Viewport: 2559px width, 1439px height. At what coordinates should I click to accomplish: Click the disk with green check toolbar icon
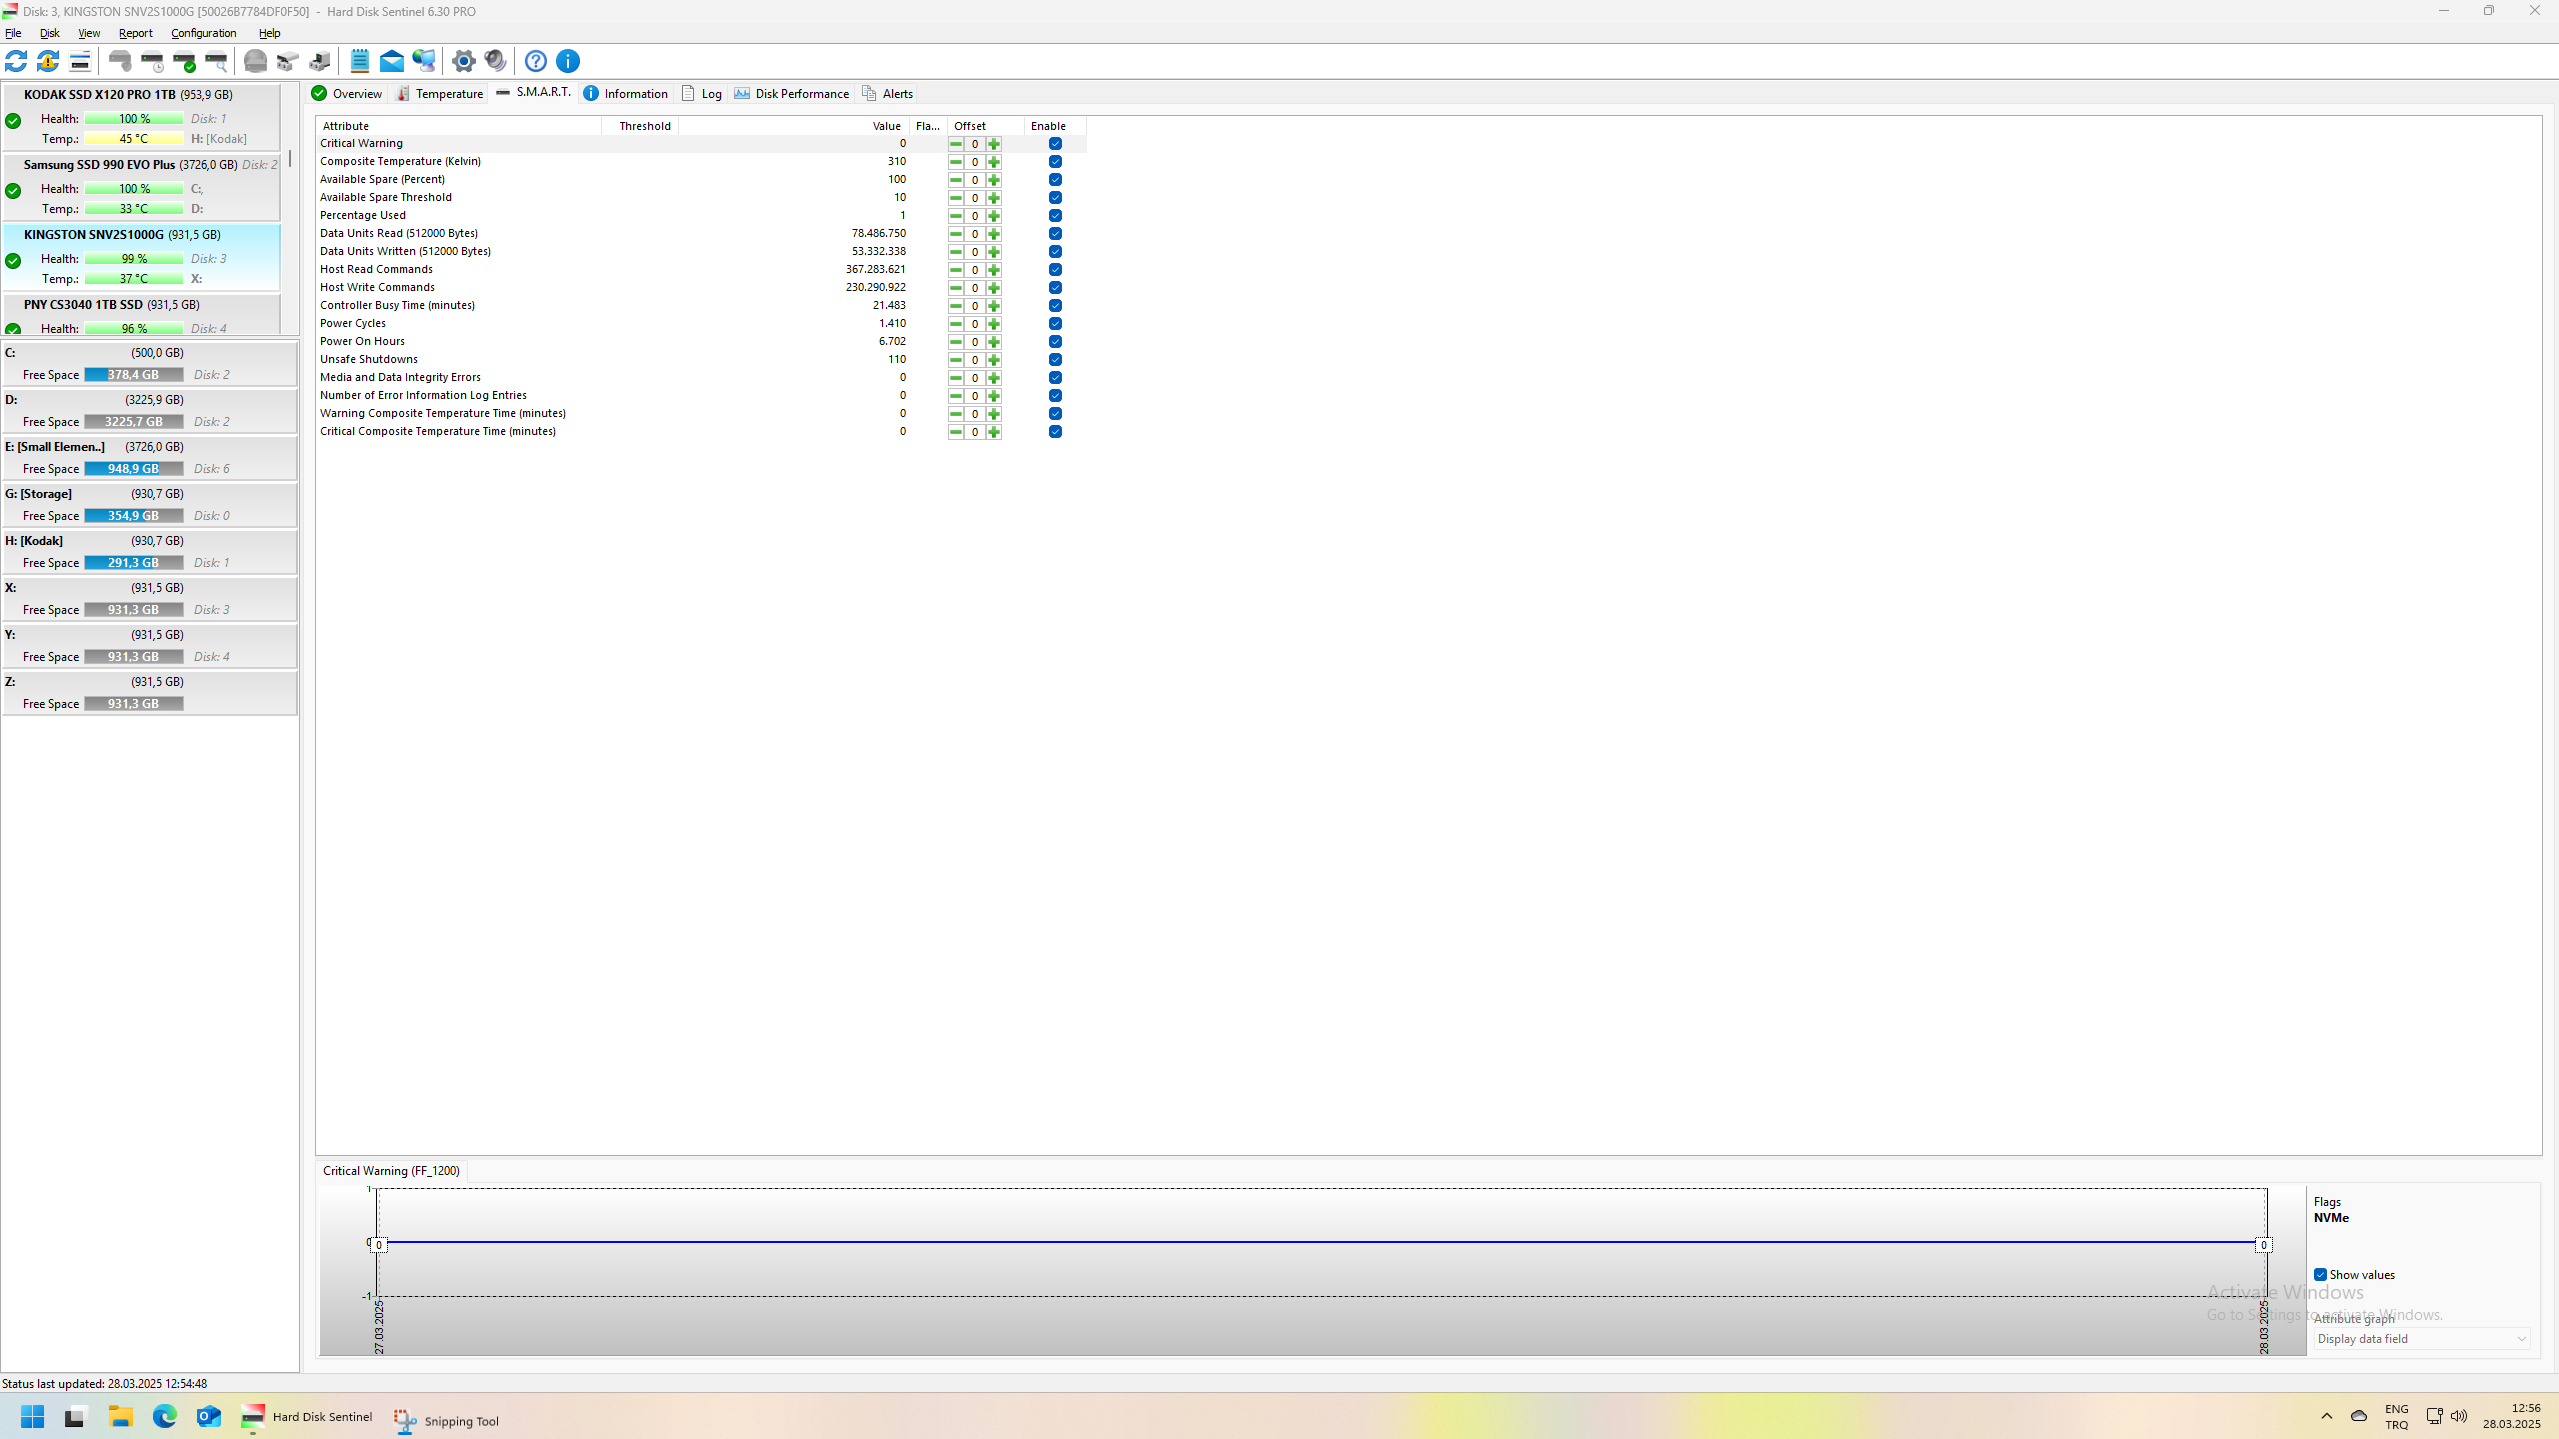click(x=184, y=61)
